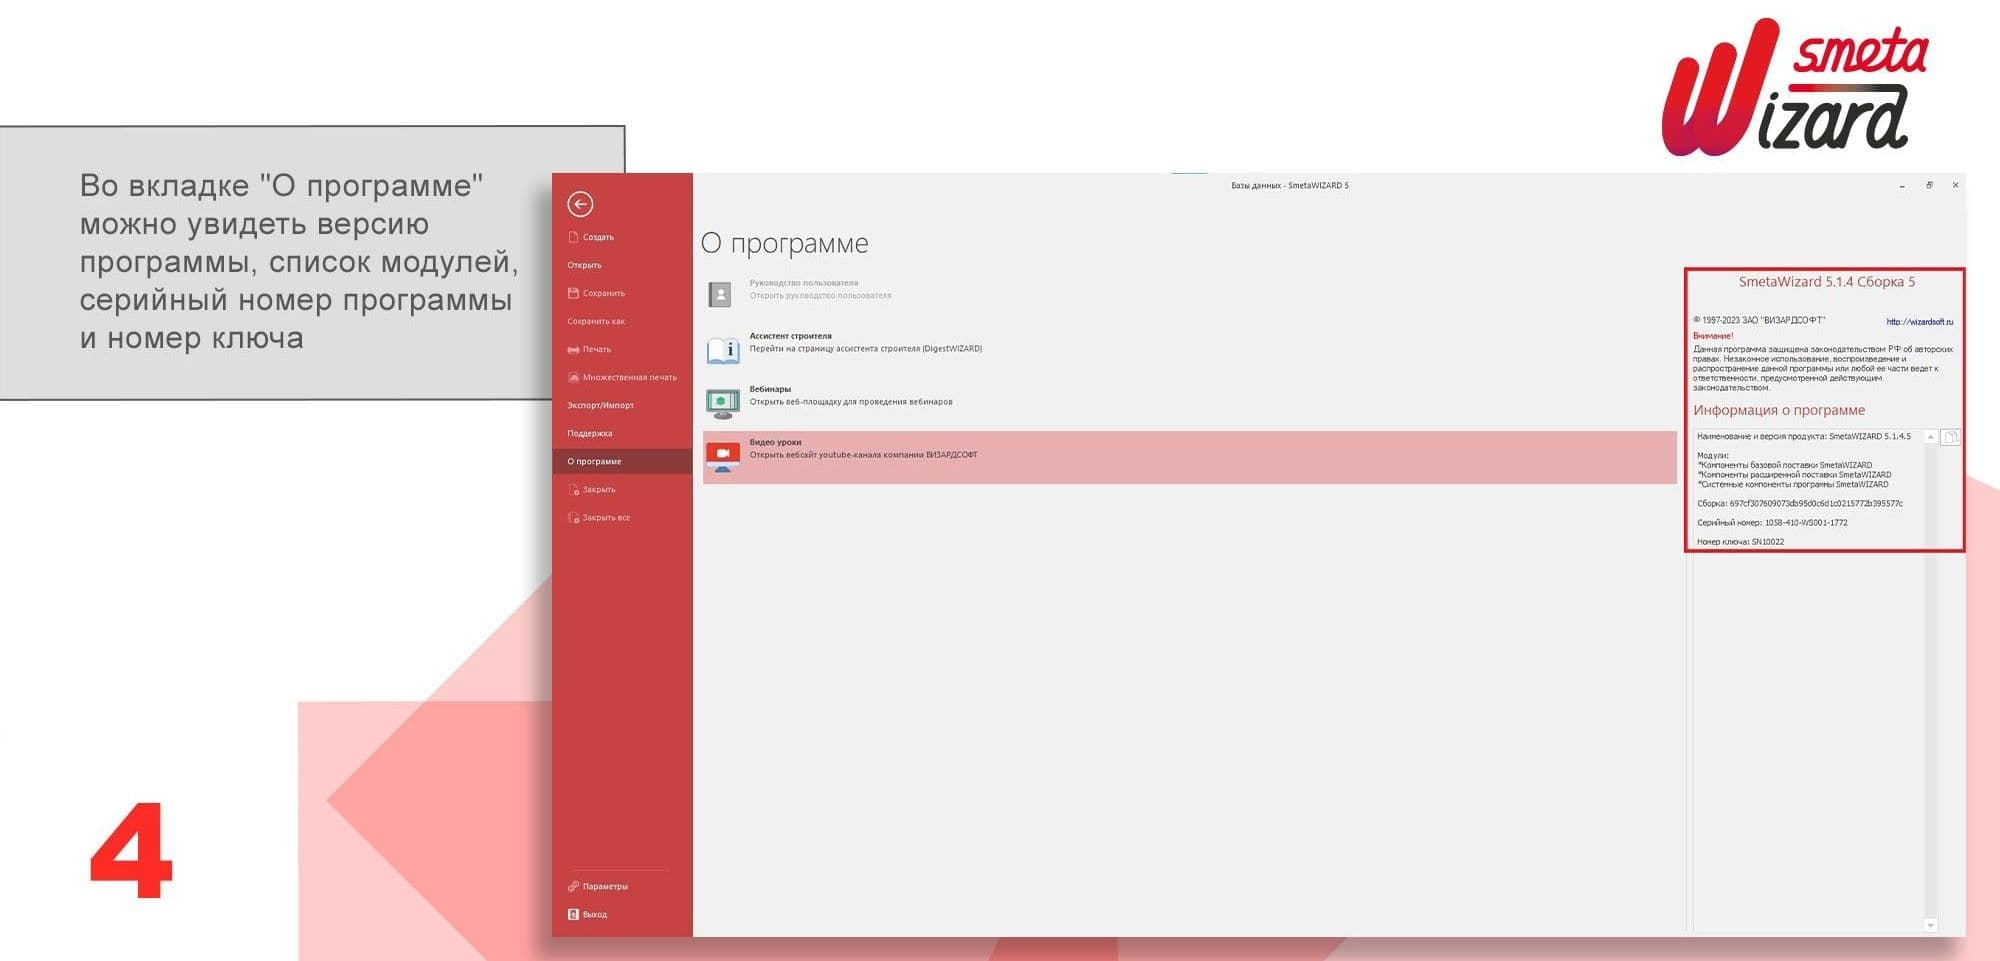Click the Создать label in the sidebar
This screenshot has height=961, width=2000.
pyautogui.click(x=598, y=237)
